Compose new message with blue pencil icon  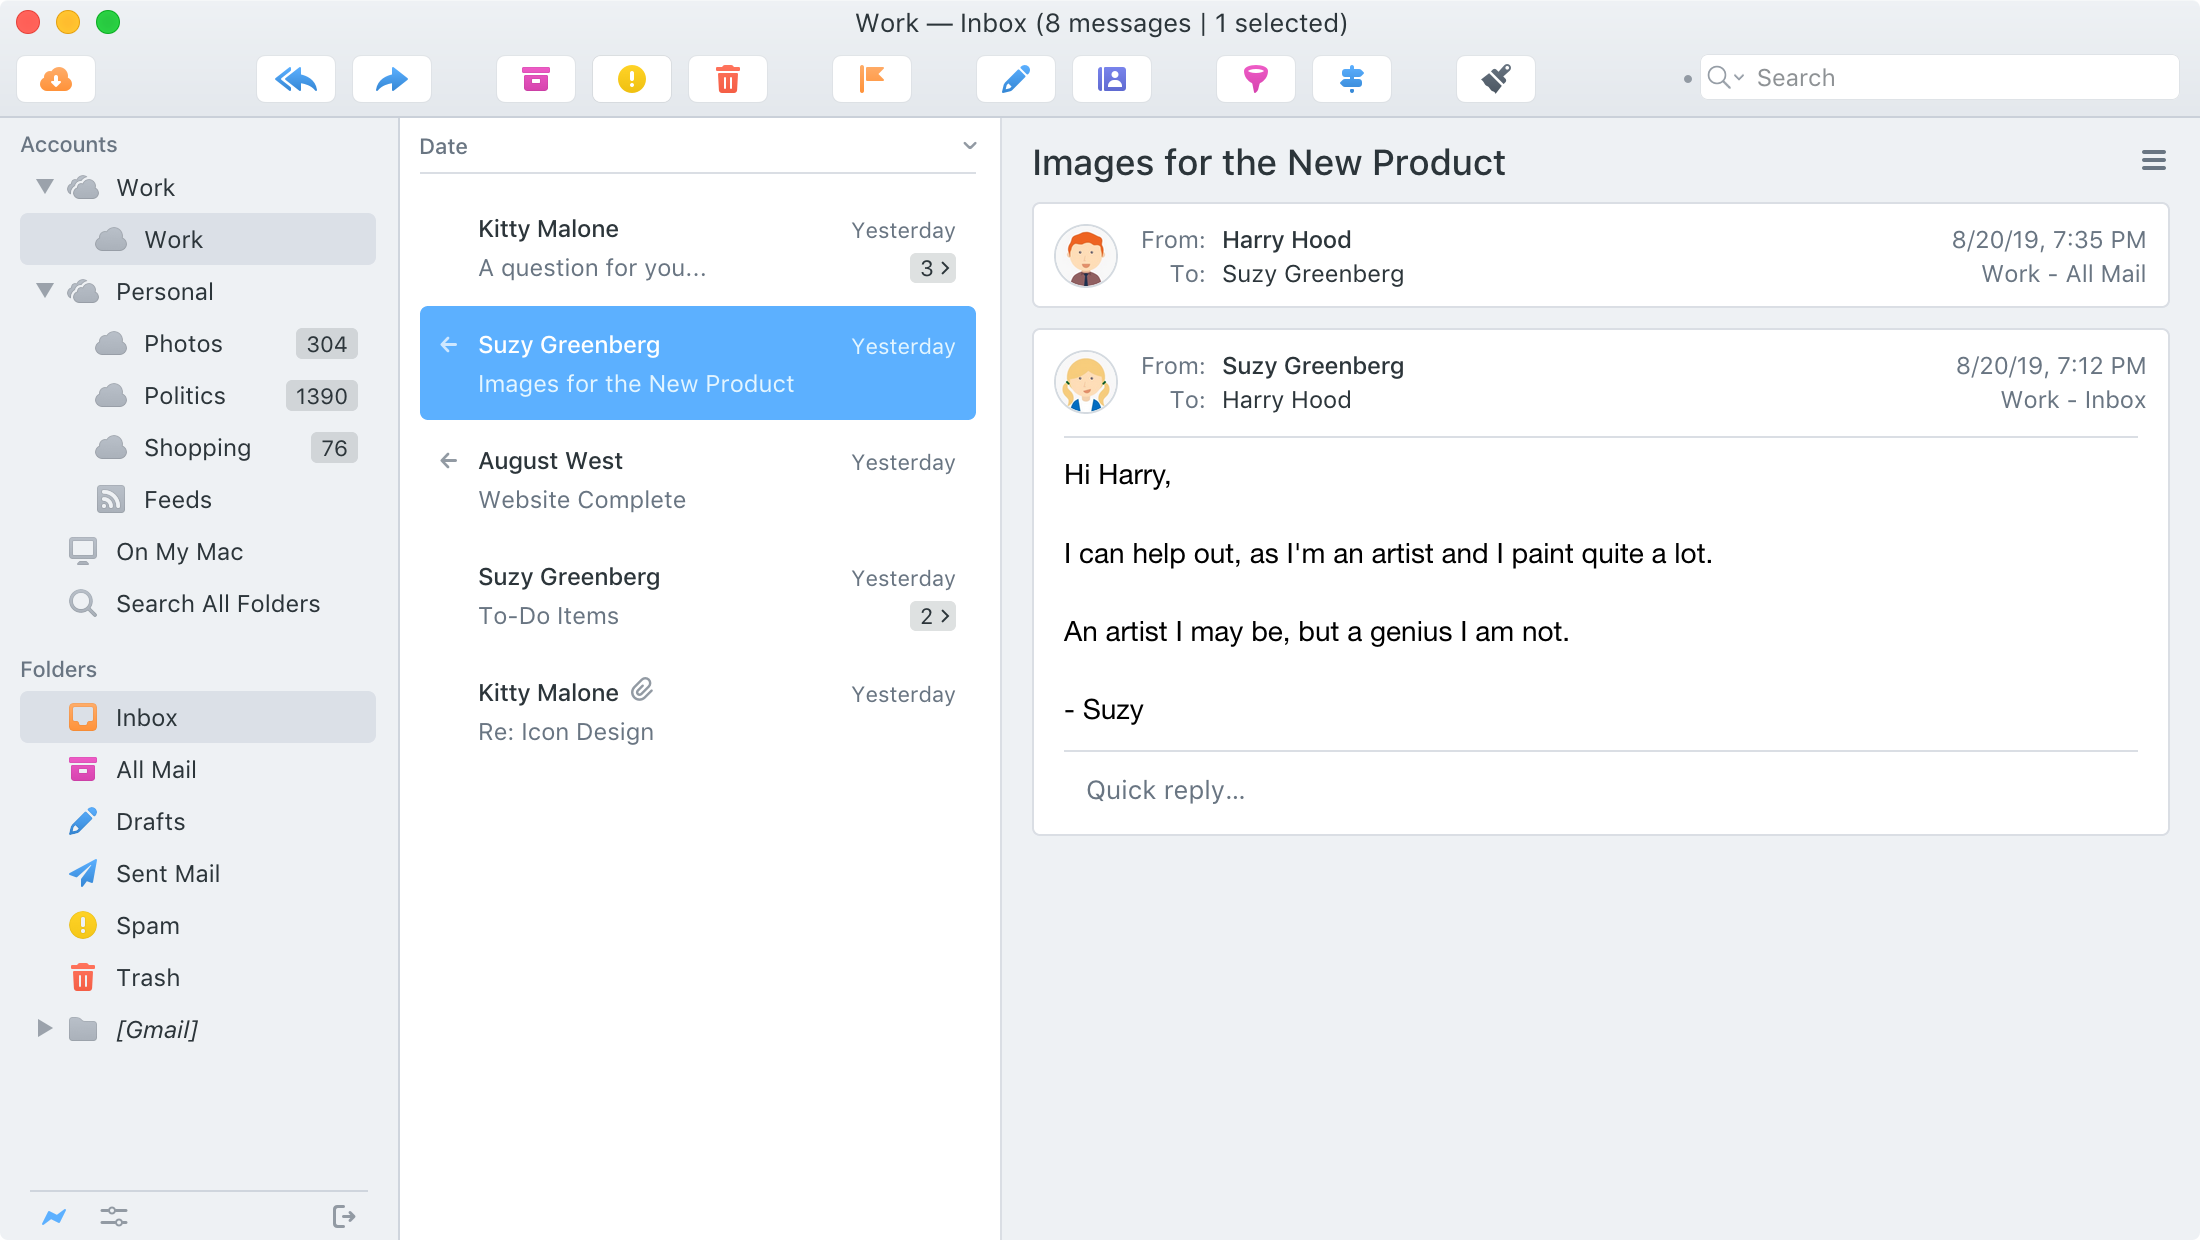pos(1016,79)
